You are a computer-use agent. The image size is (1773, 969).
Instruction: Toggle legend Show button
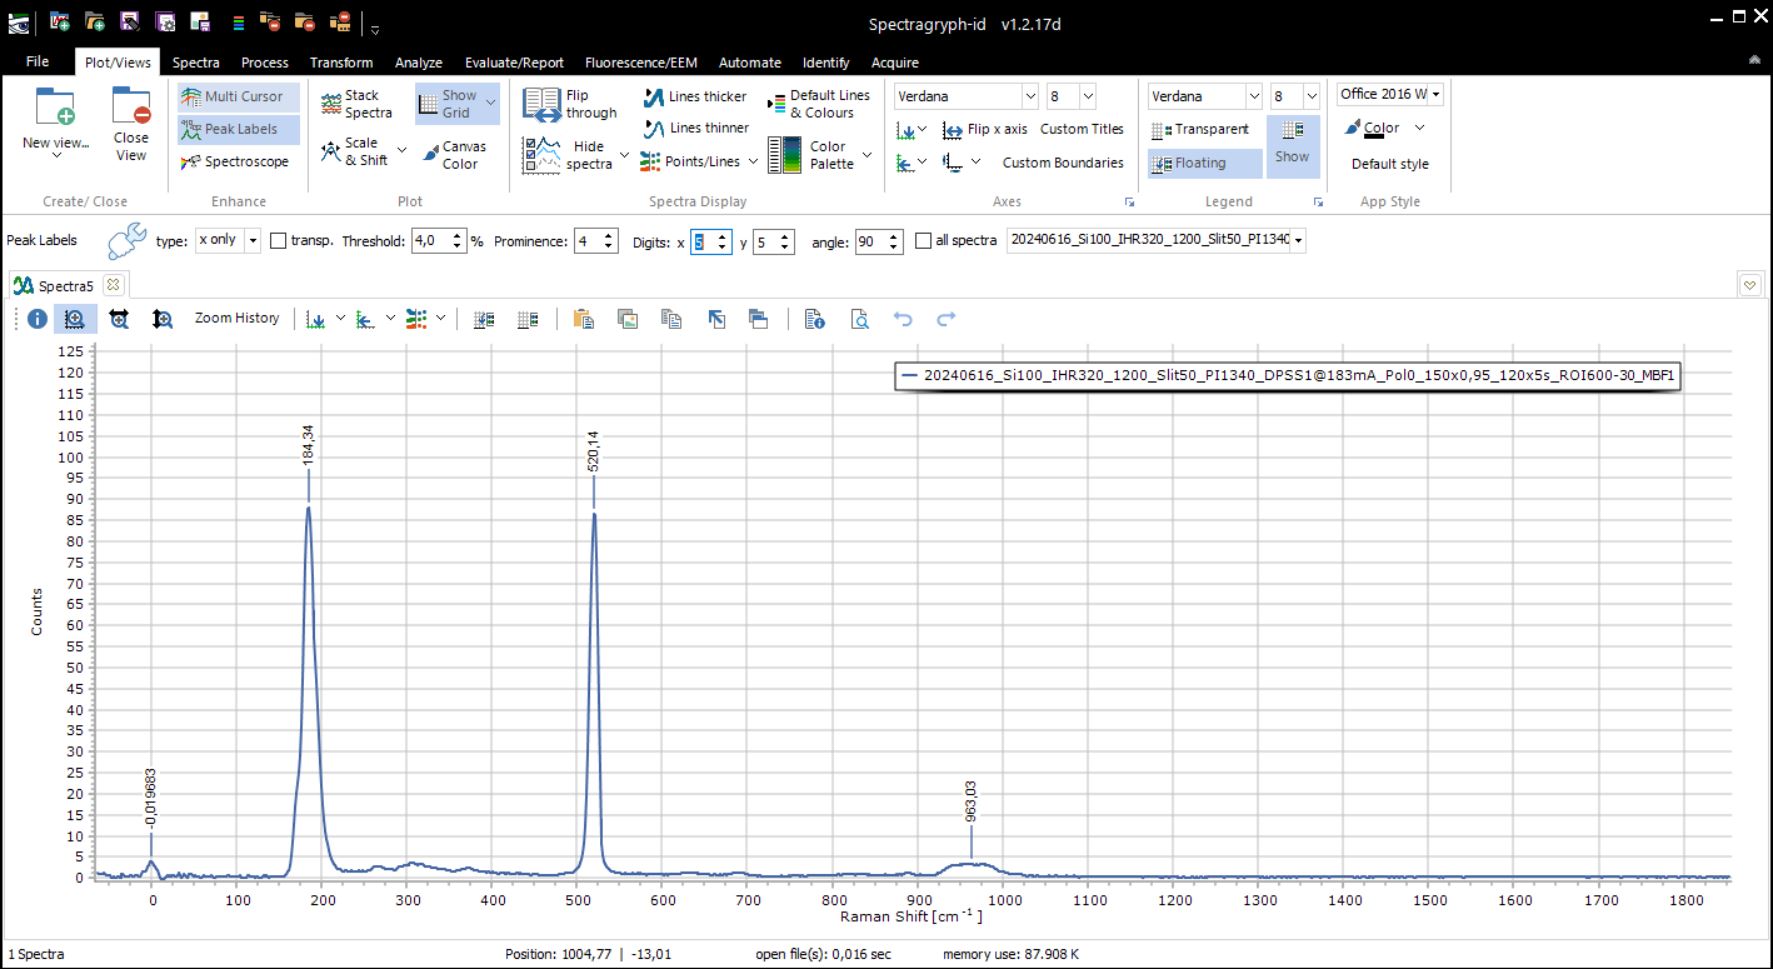click(x=1293, y=146)
